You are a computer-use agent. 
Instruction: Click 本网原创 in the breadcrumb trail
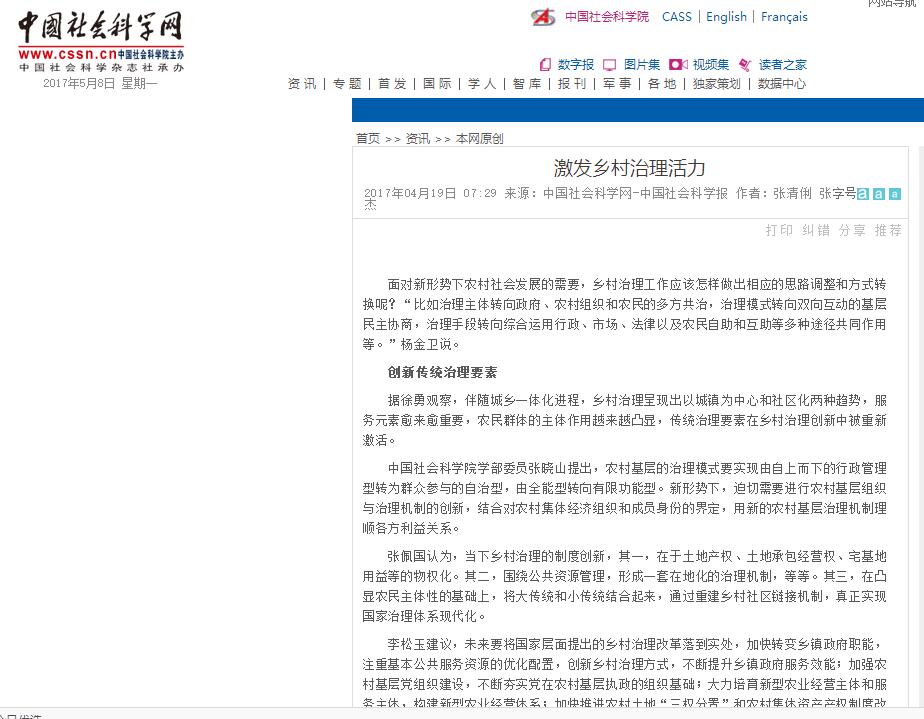480,139
